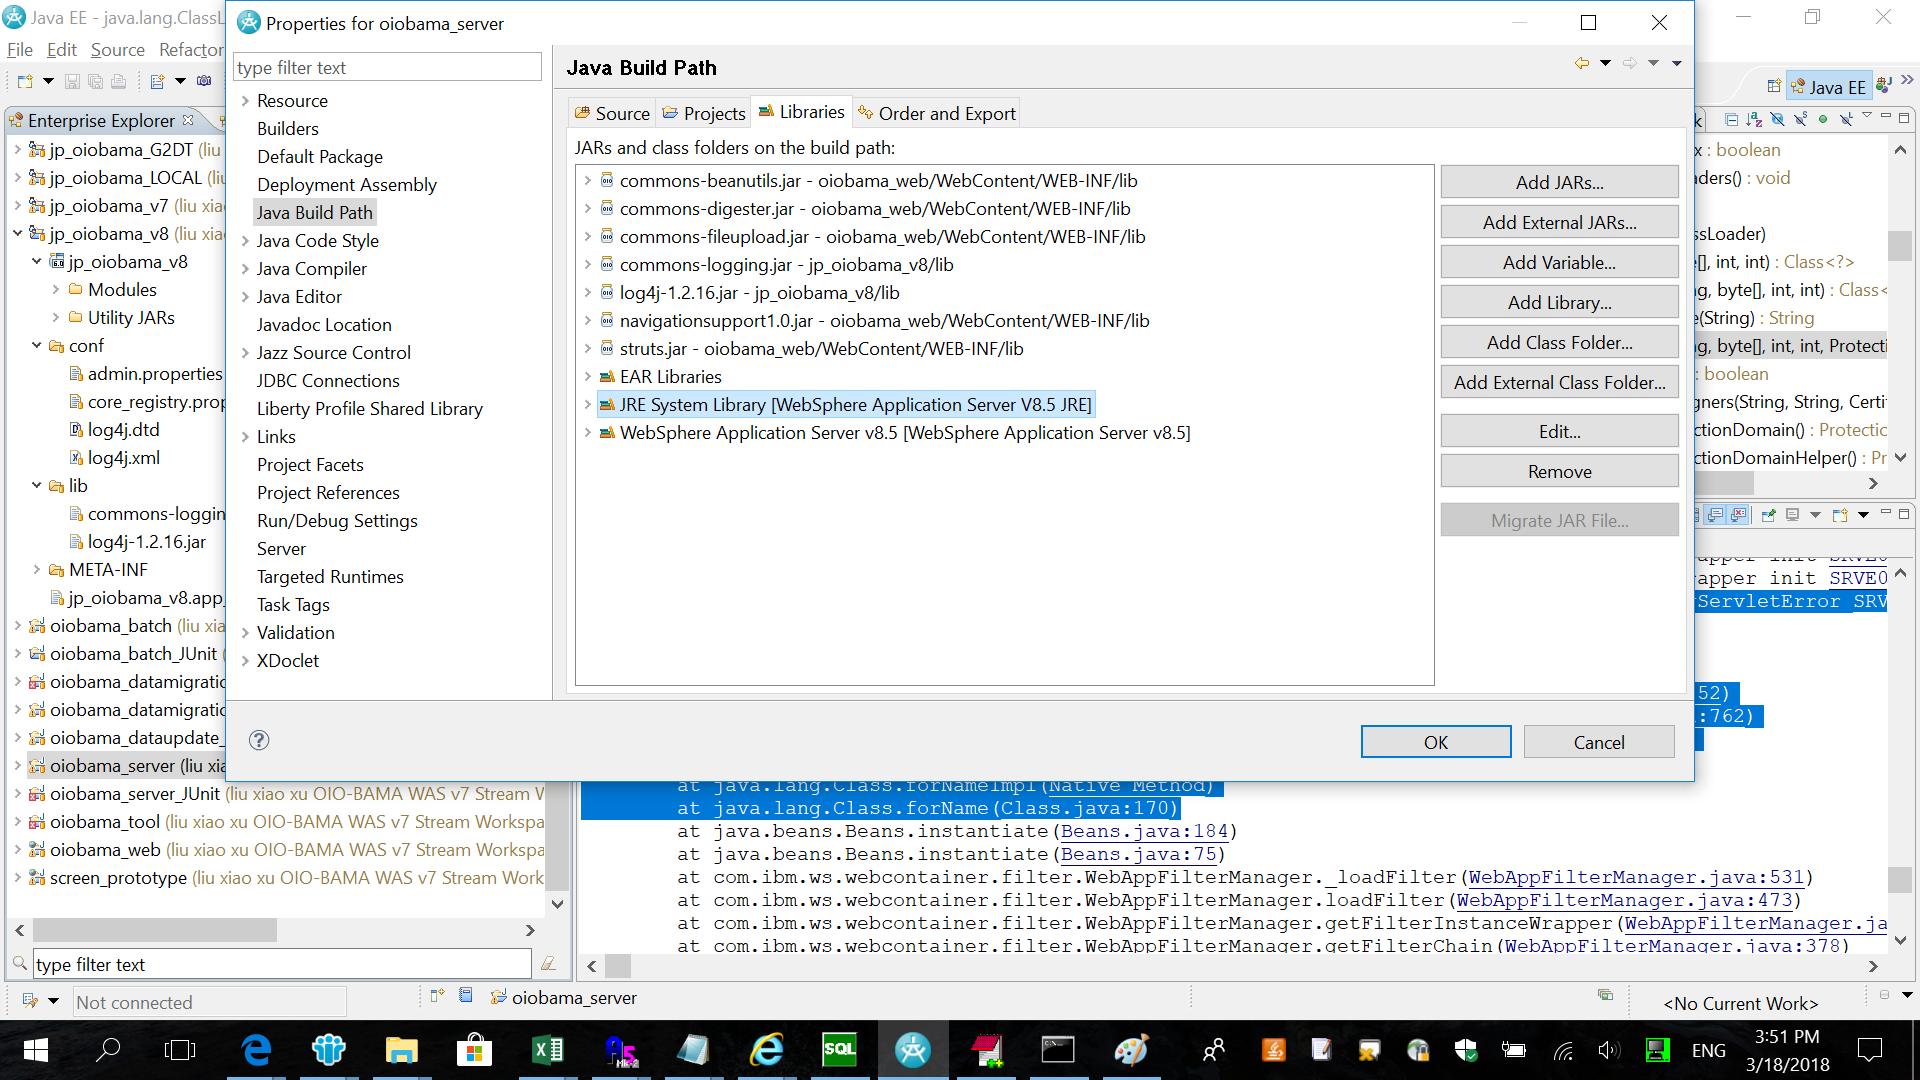Image resolution: width=1920 pixels, height=1080 pixels.
Task: Select Targeted Runtimes in properties list
Action: [330, 577]
